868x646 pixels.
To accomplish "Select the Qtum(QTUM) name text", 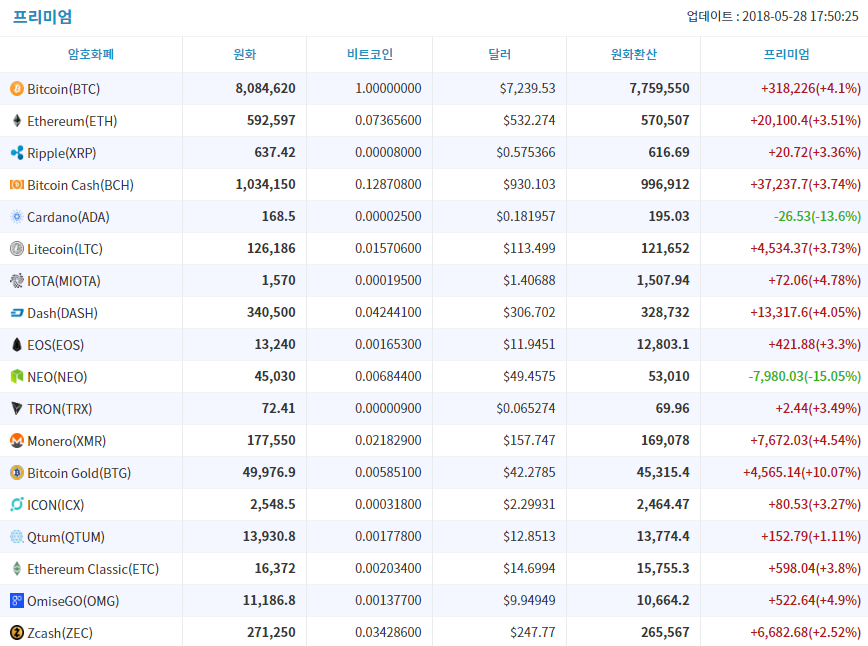I will click(66, 538).
